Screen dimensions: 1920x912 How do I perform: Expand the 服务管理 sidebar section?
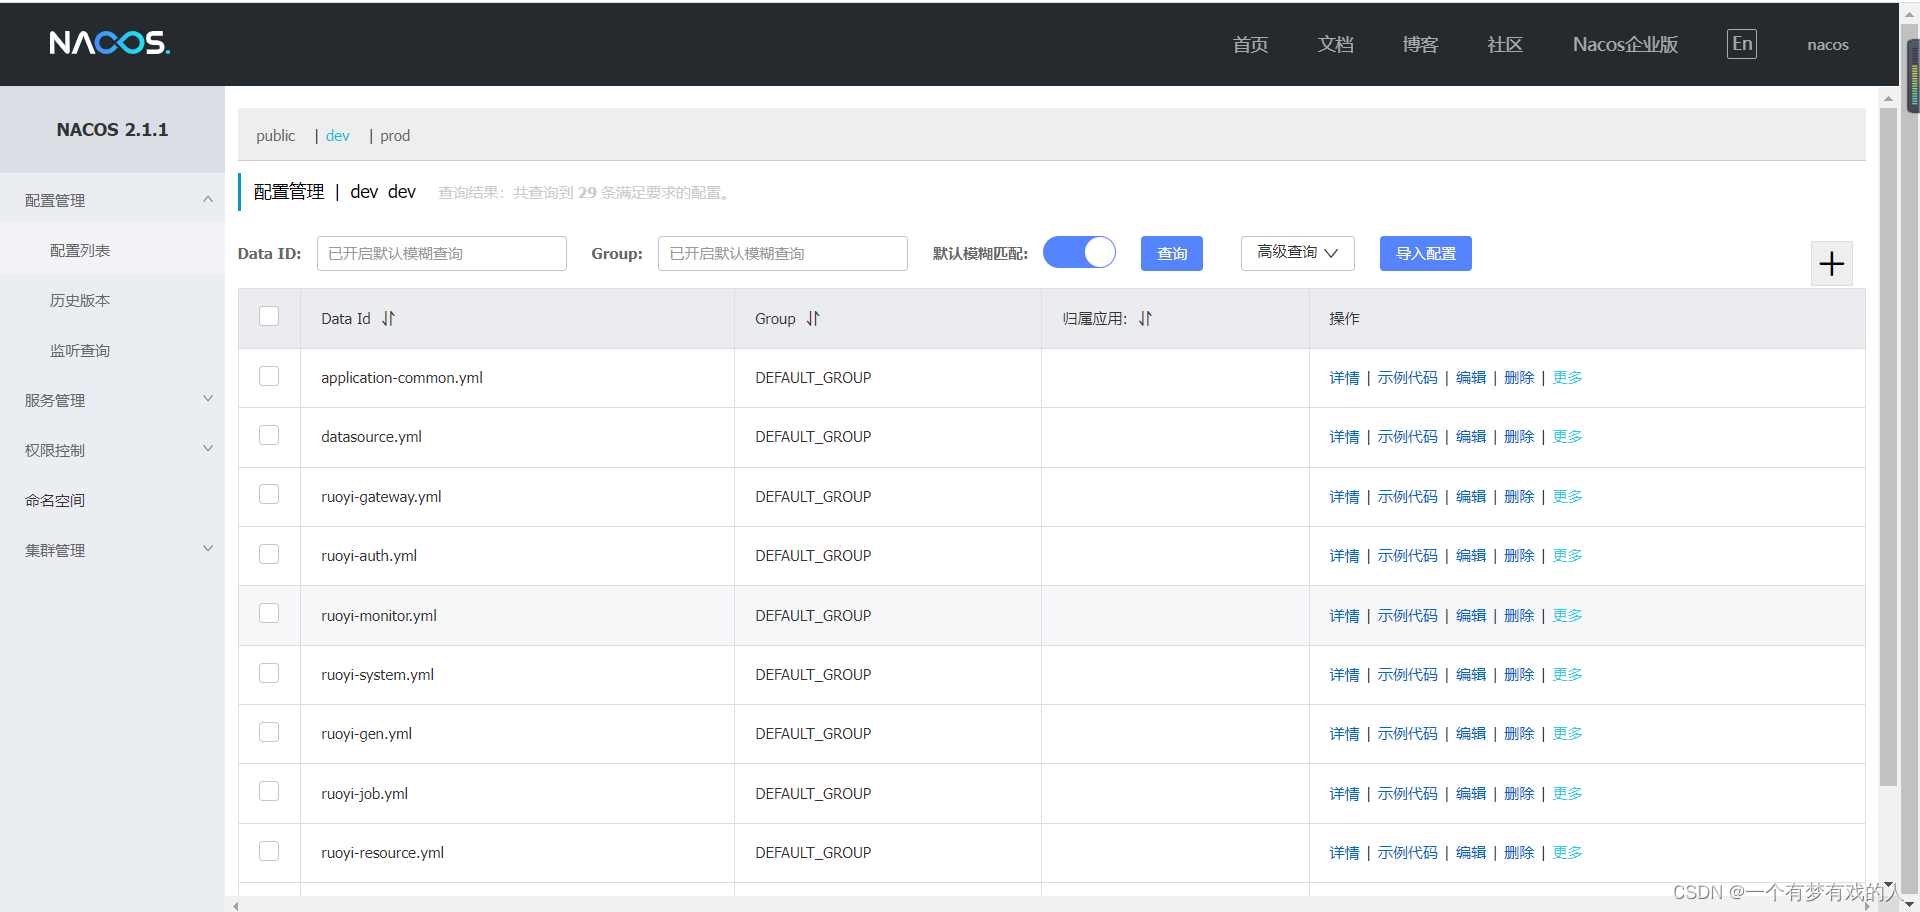click(x=112, y=400)
